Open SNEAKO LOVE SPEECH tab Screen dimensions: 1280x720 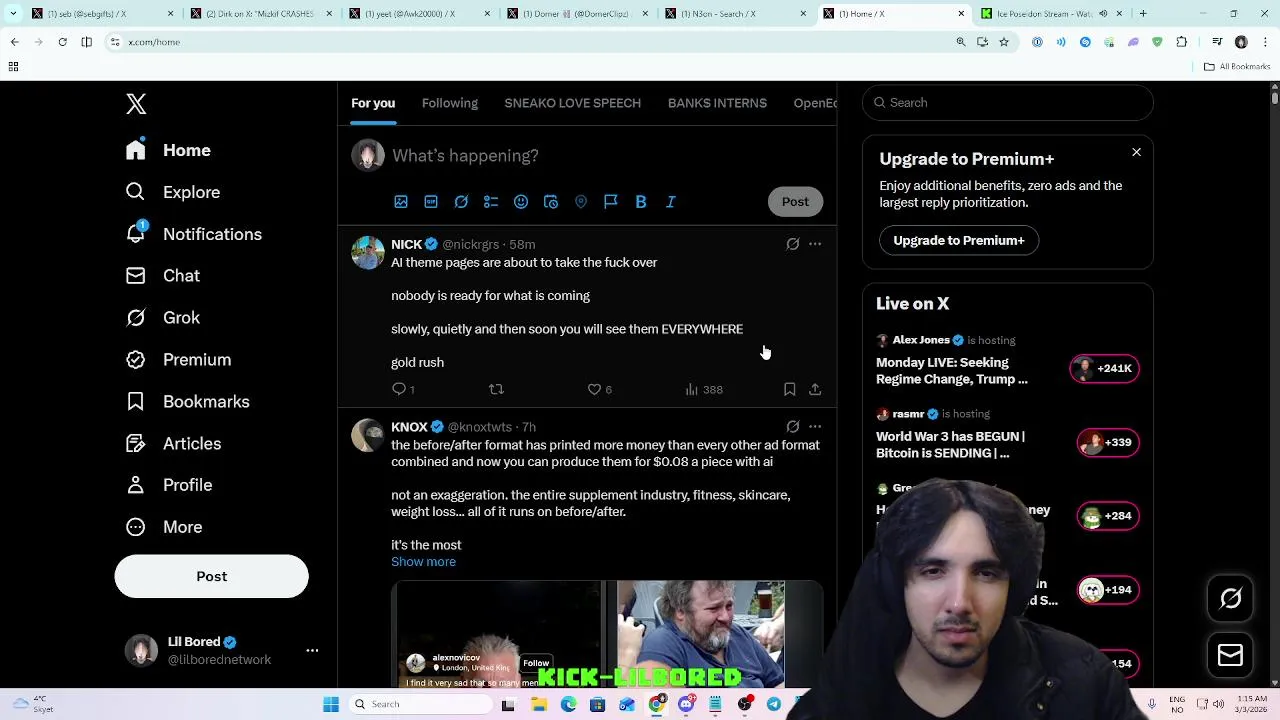point(573,103)
